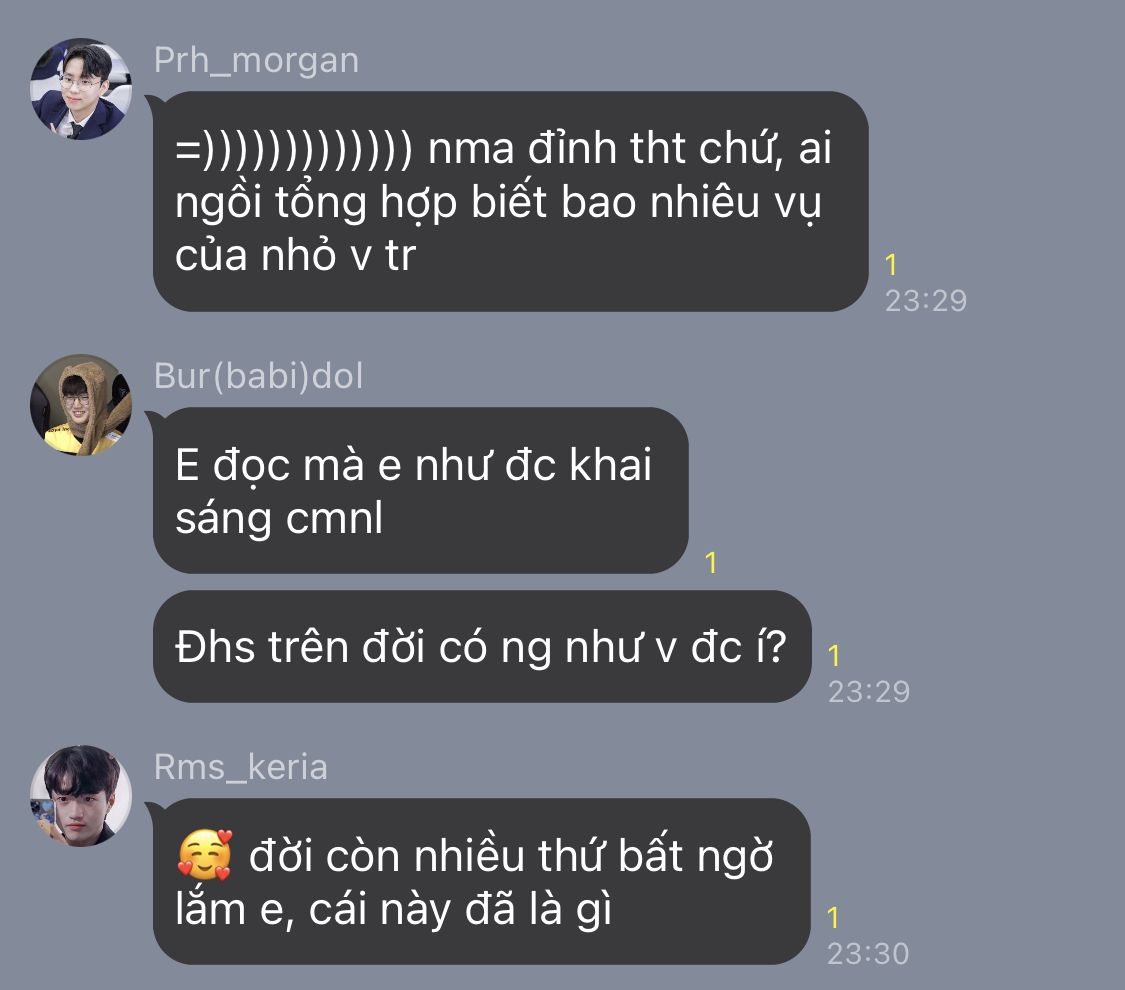The image size is (1125, 990).
Task: Click the Prh_morgan sender name
Action: (256, 60)
